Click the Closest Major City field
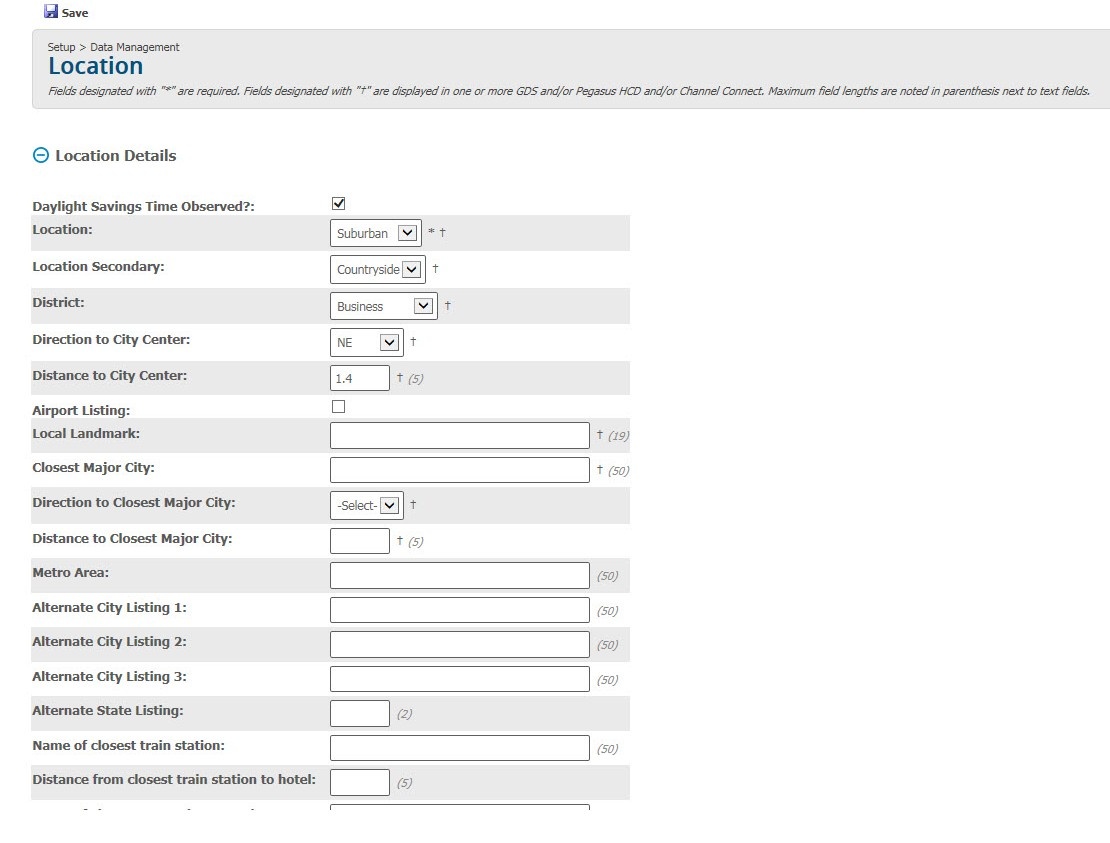Viewport: 1110px width, 843px height. pos(459,470)
